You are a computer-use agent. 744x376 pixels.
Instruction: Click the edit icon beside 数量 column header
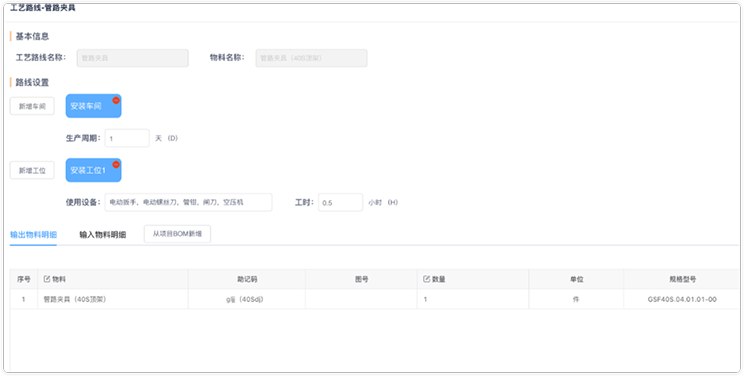click(x=426, y=279)
